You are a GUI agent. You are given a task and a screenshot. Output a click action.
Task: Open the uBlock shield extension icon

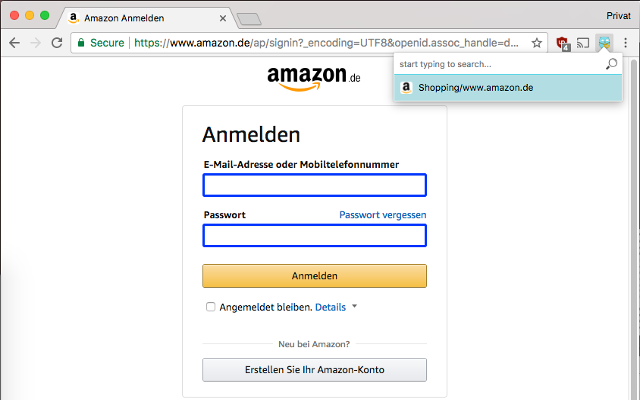point(563,43)
